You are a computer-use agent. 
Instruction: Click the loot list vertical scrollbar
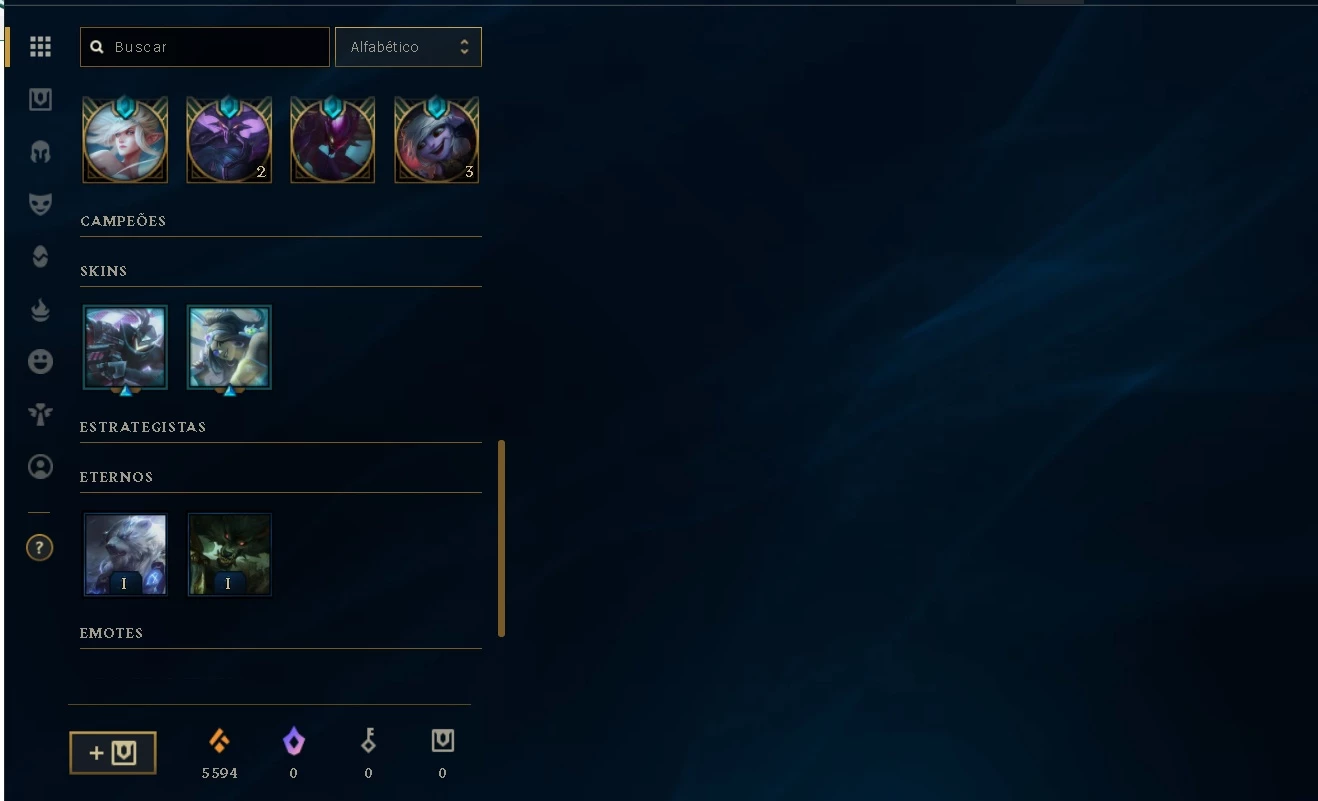(x=501, y=538)
